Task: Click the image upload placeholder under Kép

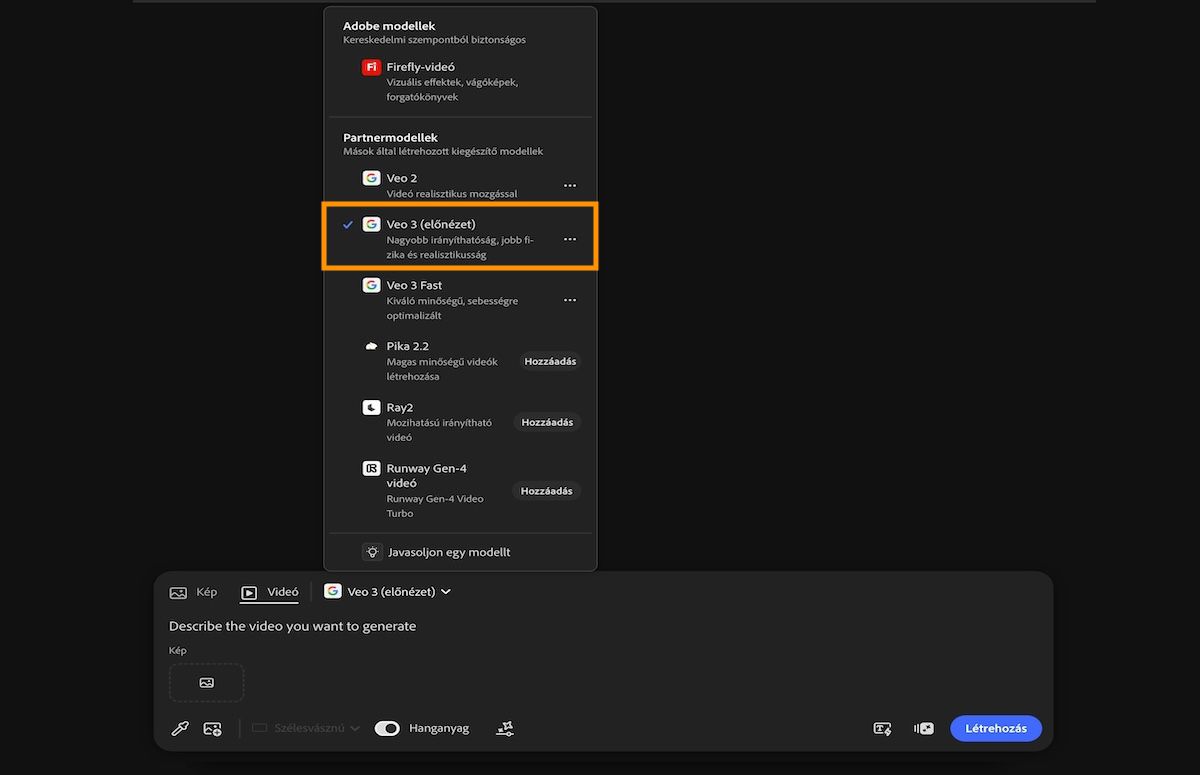Action: click(206, 682)
